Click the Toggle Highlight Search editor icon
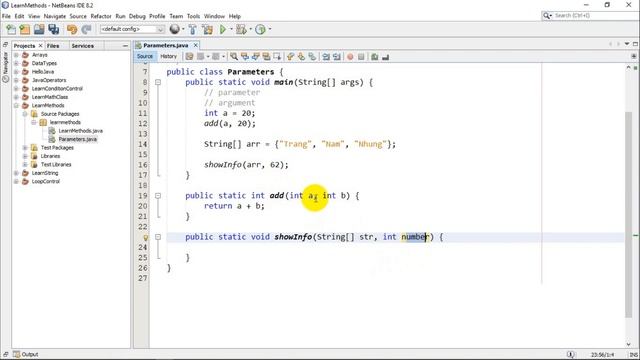The height and width of the screenshot is (360, 640). [267, 57]
